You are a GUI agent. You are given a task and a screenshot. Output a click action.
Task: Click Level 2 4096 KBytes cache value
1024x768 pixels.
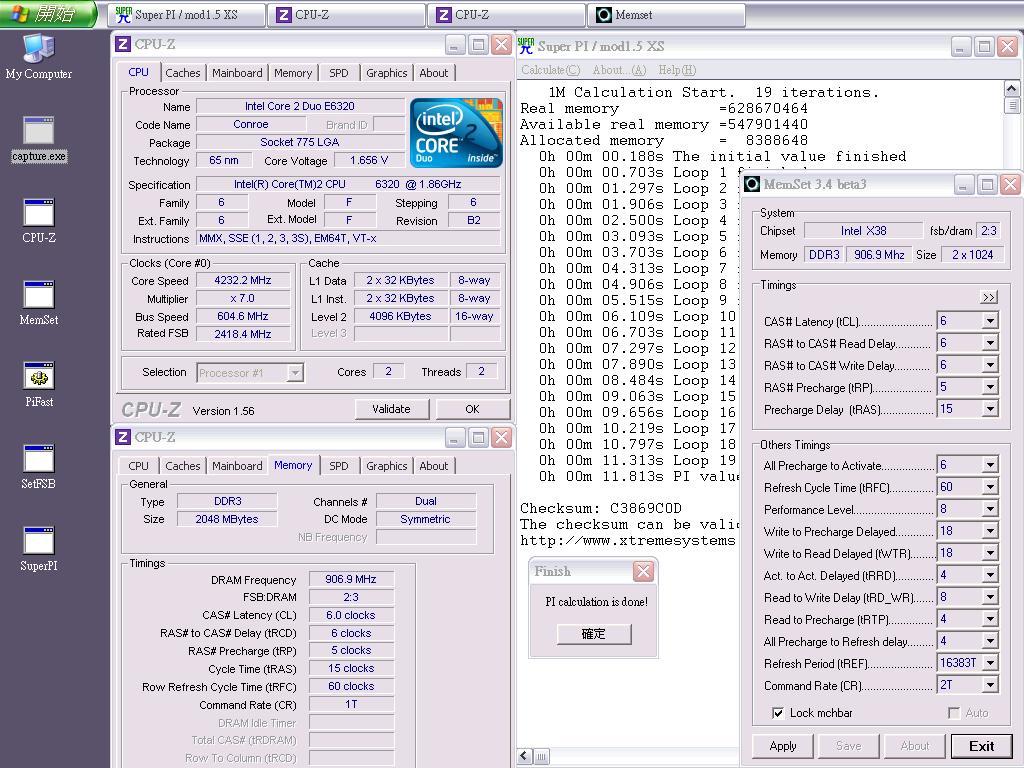coord(400,316)
